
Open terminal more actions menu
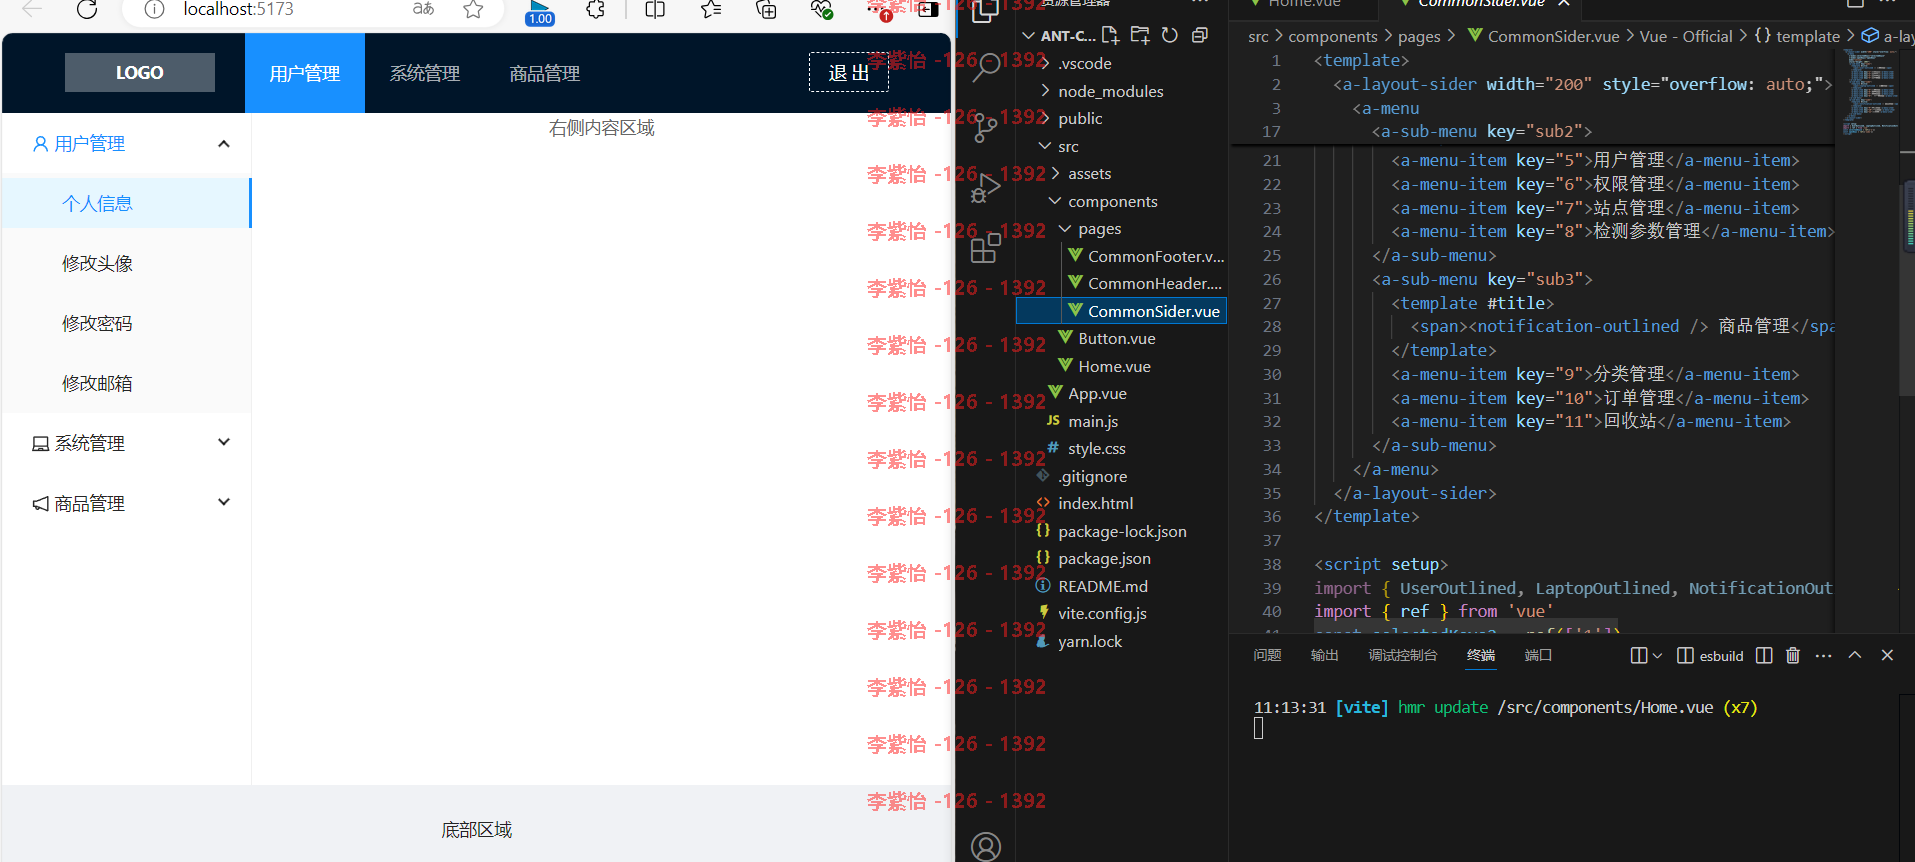(1823, 655)
